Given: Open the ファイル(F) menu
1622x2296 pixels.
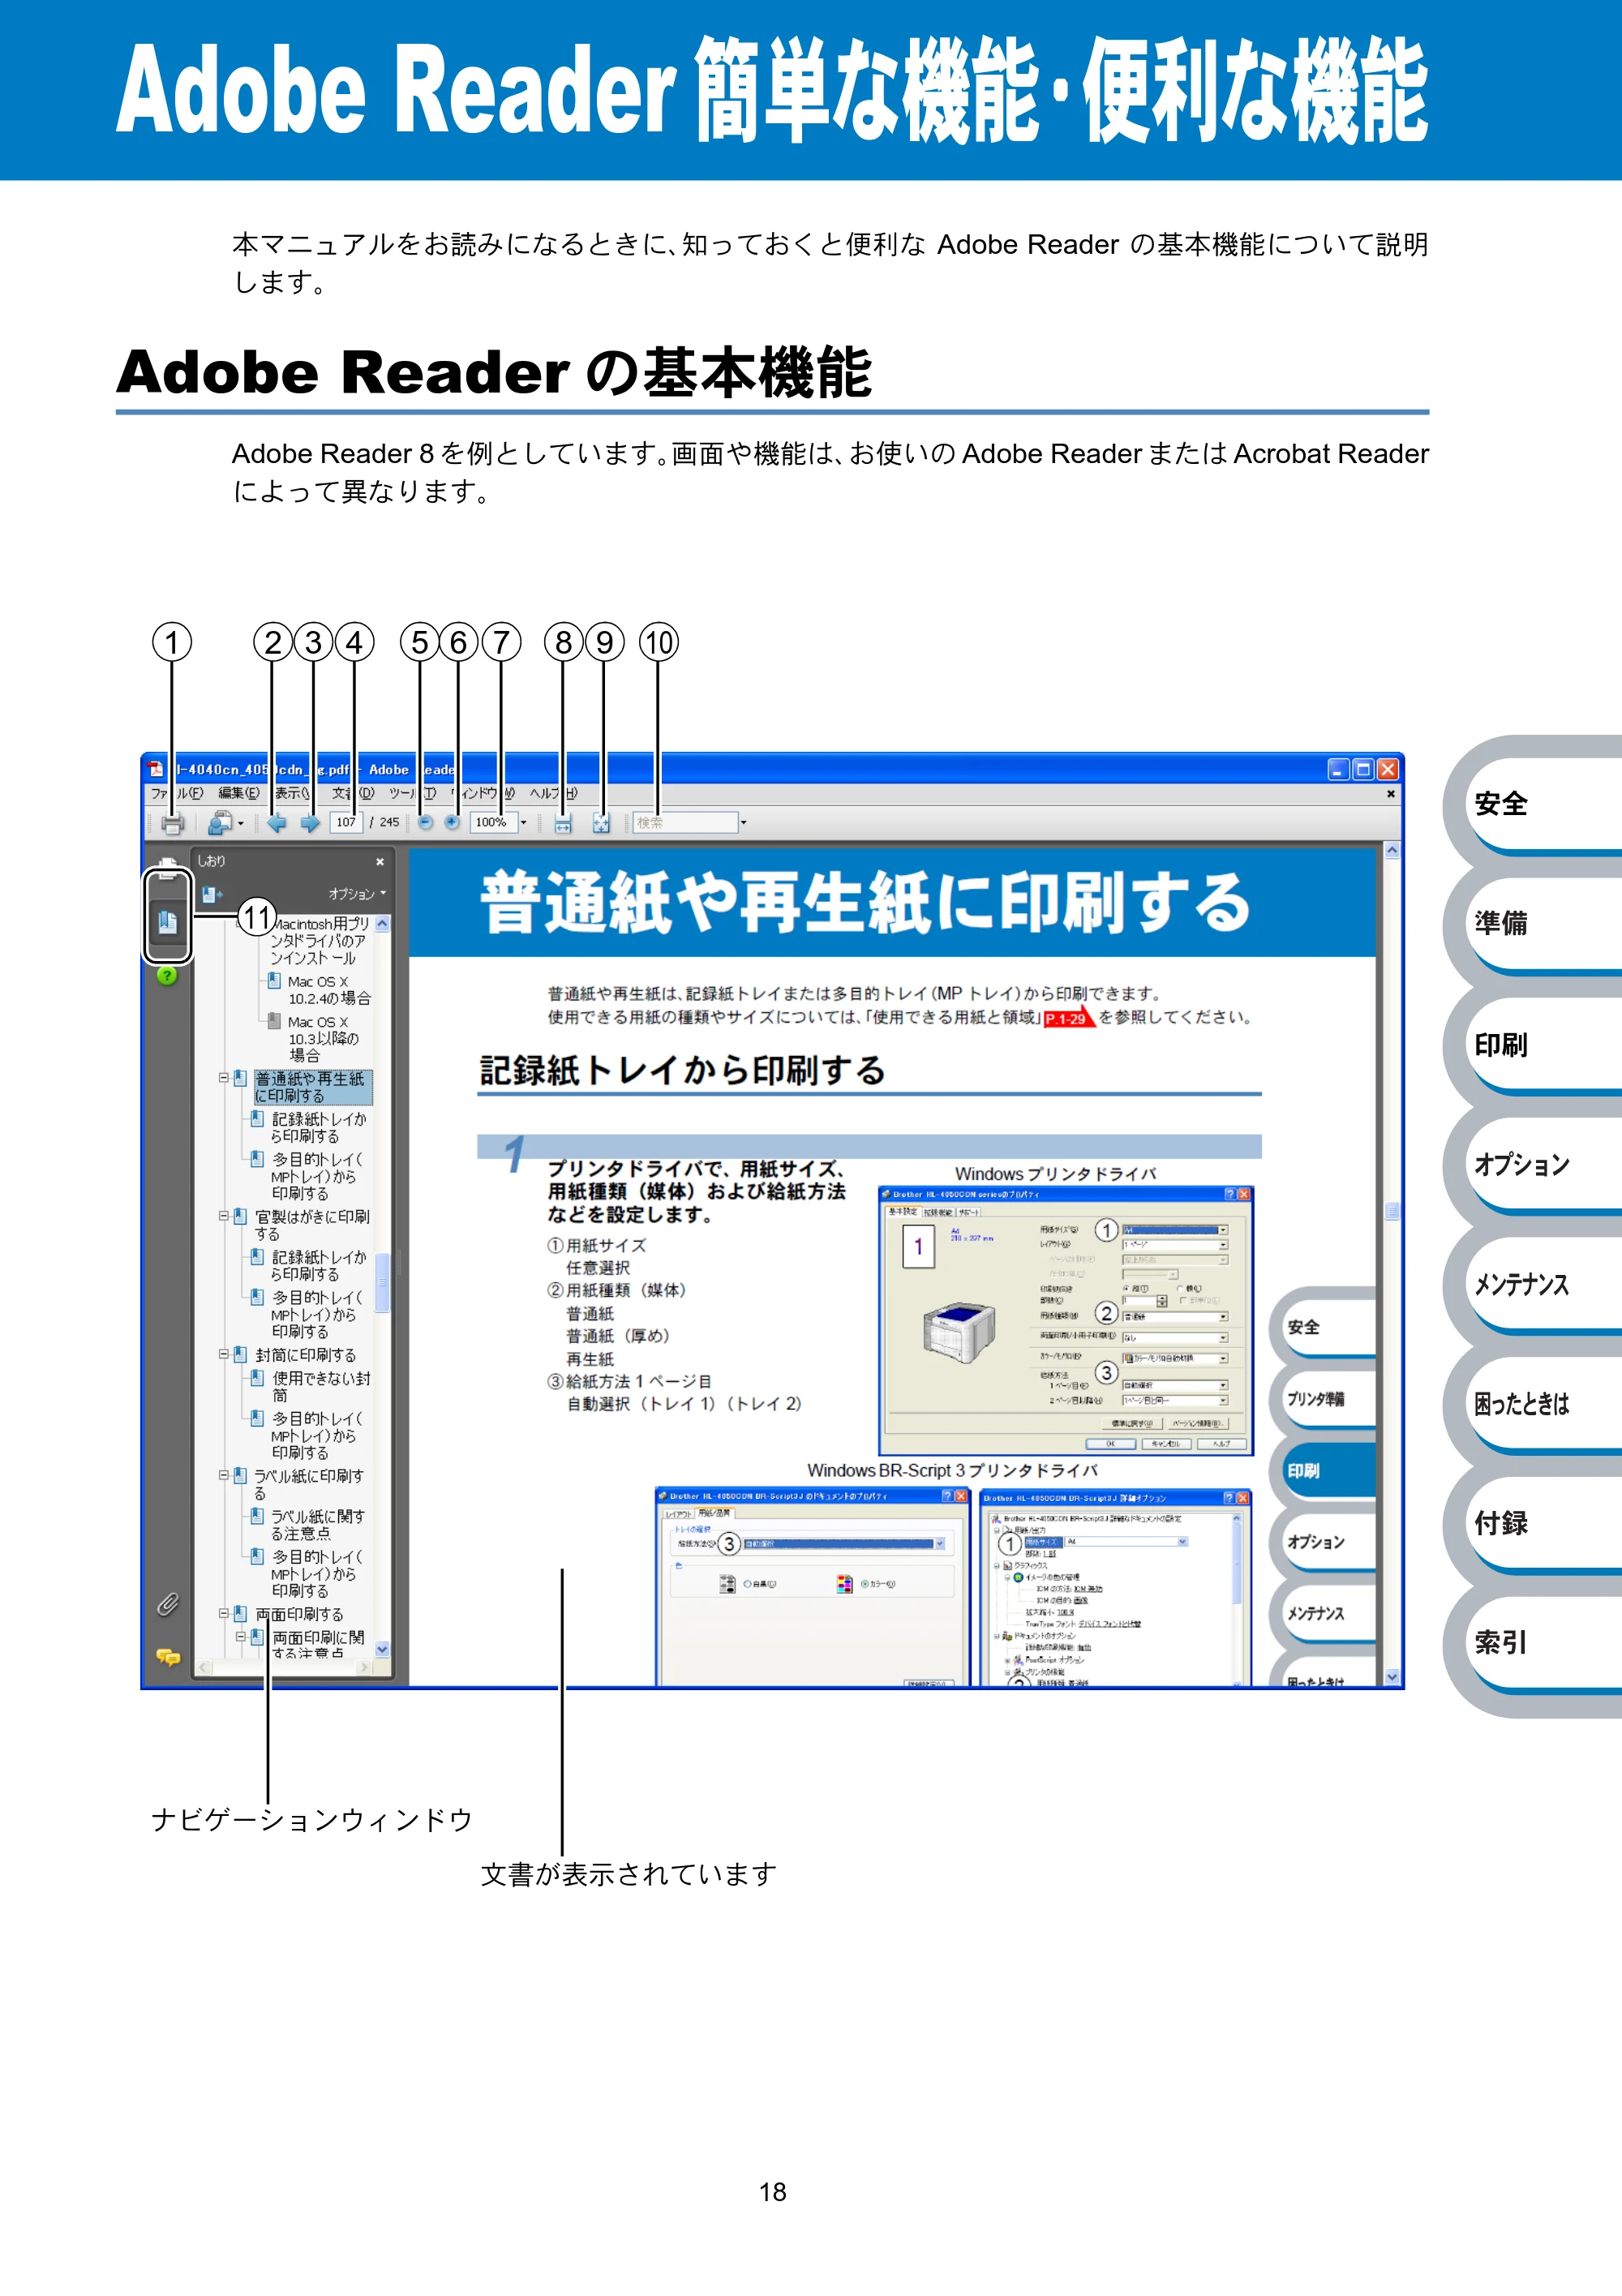Looking at the screenshot, I should [177, 793].
